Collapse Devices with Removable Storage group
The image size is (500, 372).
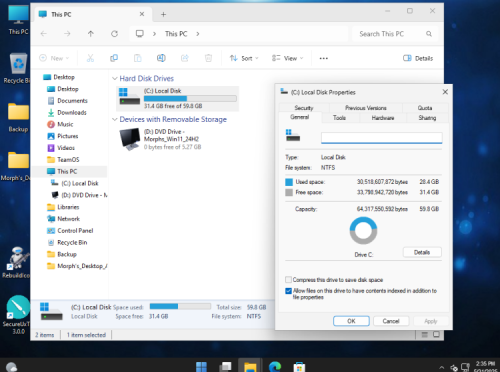pos(115,119)
